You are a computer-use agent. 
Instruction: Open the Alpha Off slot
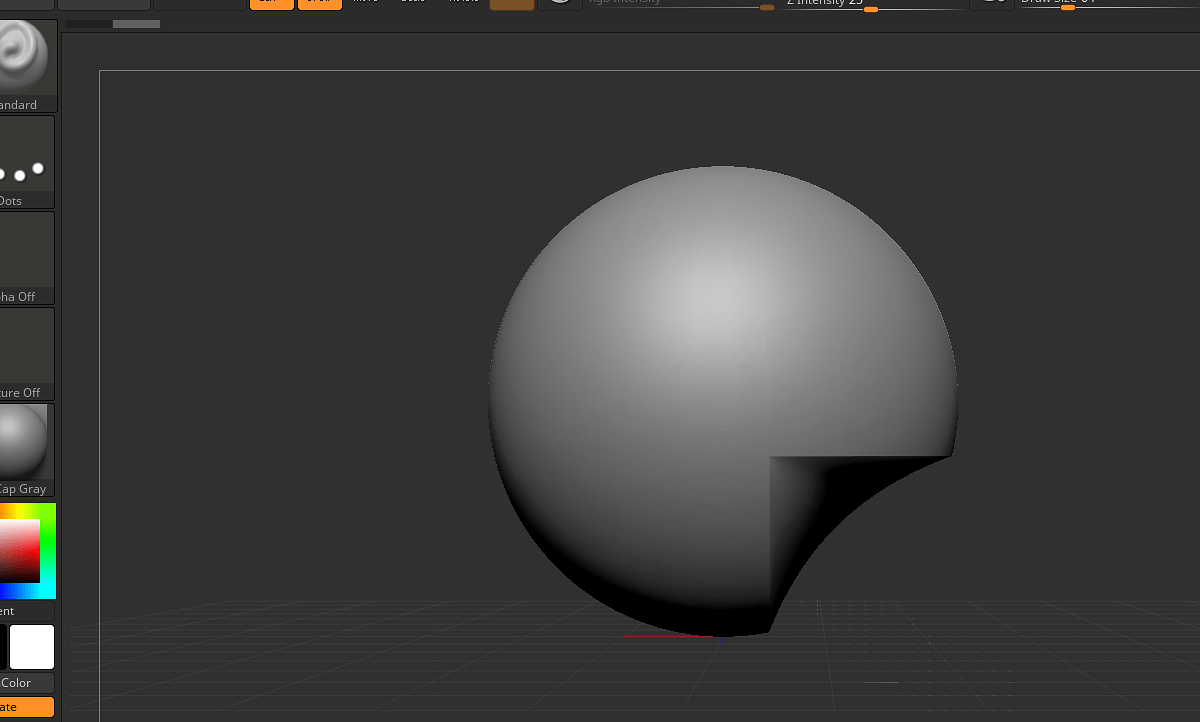[x=26, y=258]
